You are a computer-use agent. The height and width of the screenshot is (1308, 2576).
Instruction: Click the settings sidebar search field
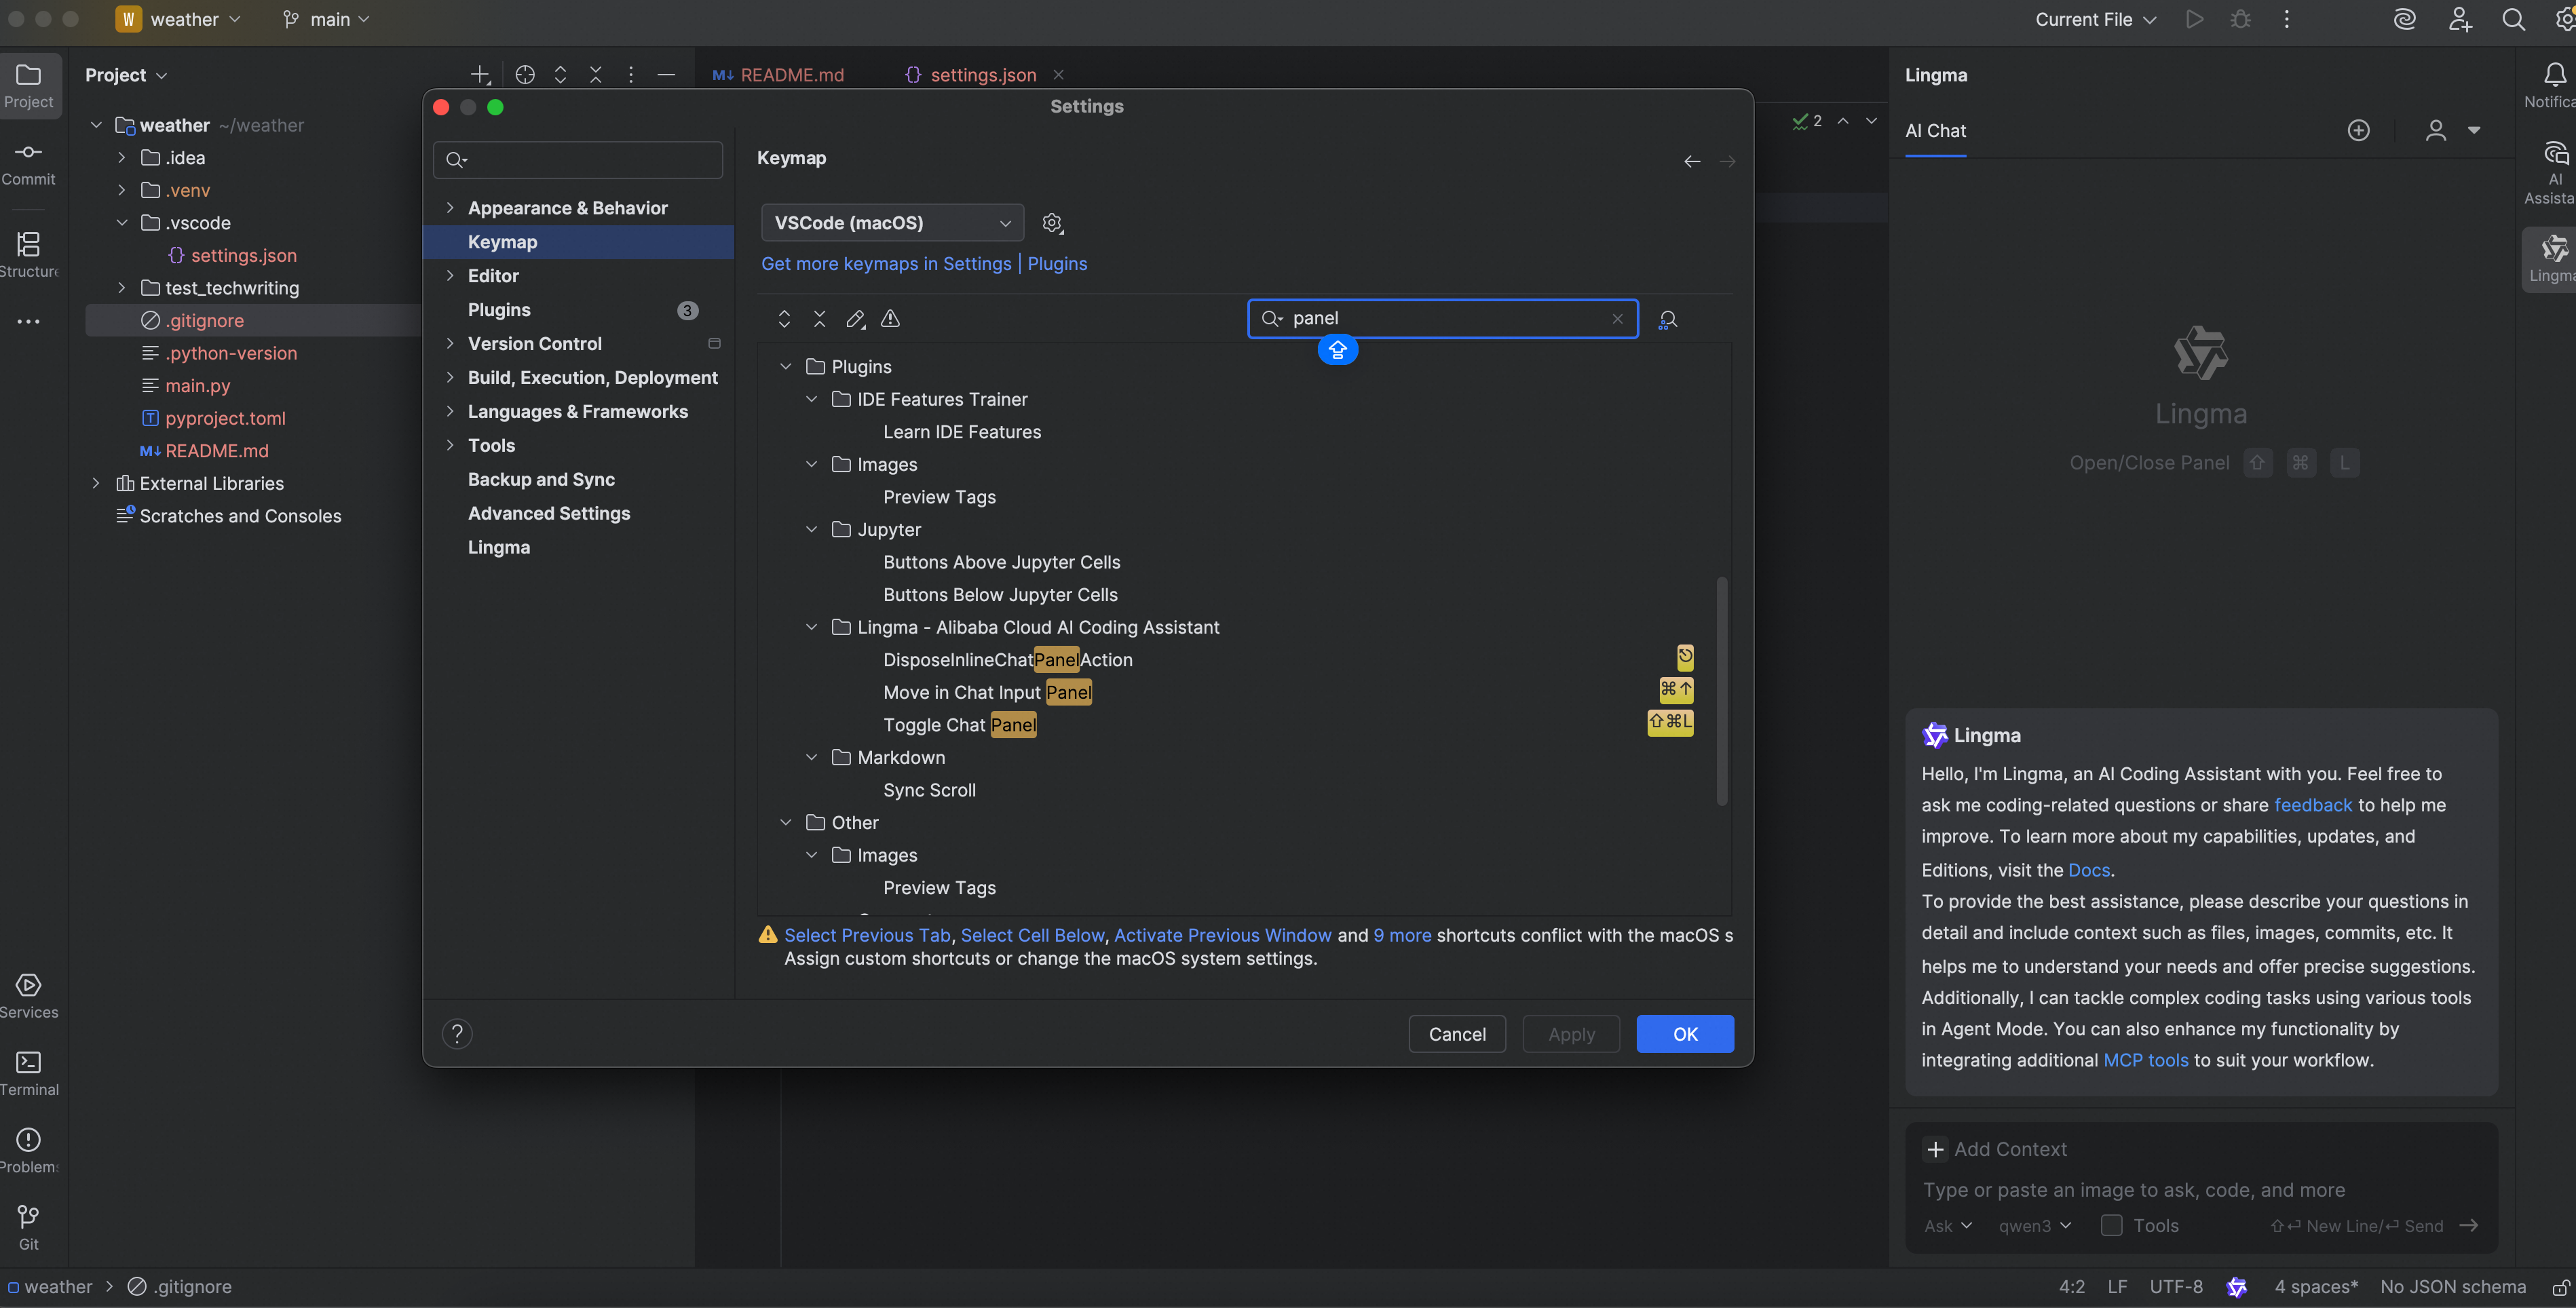point(578,160)
